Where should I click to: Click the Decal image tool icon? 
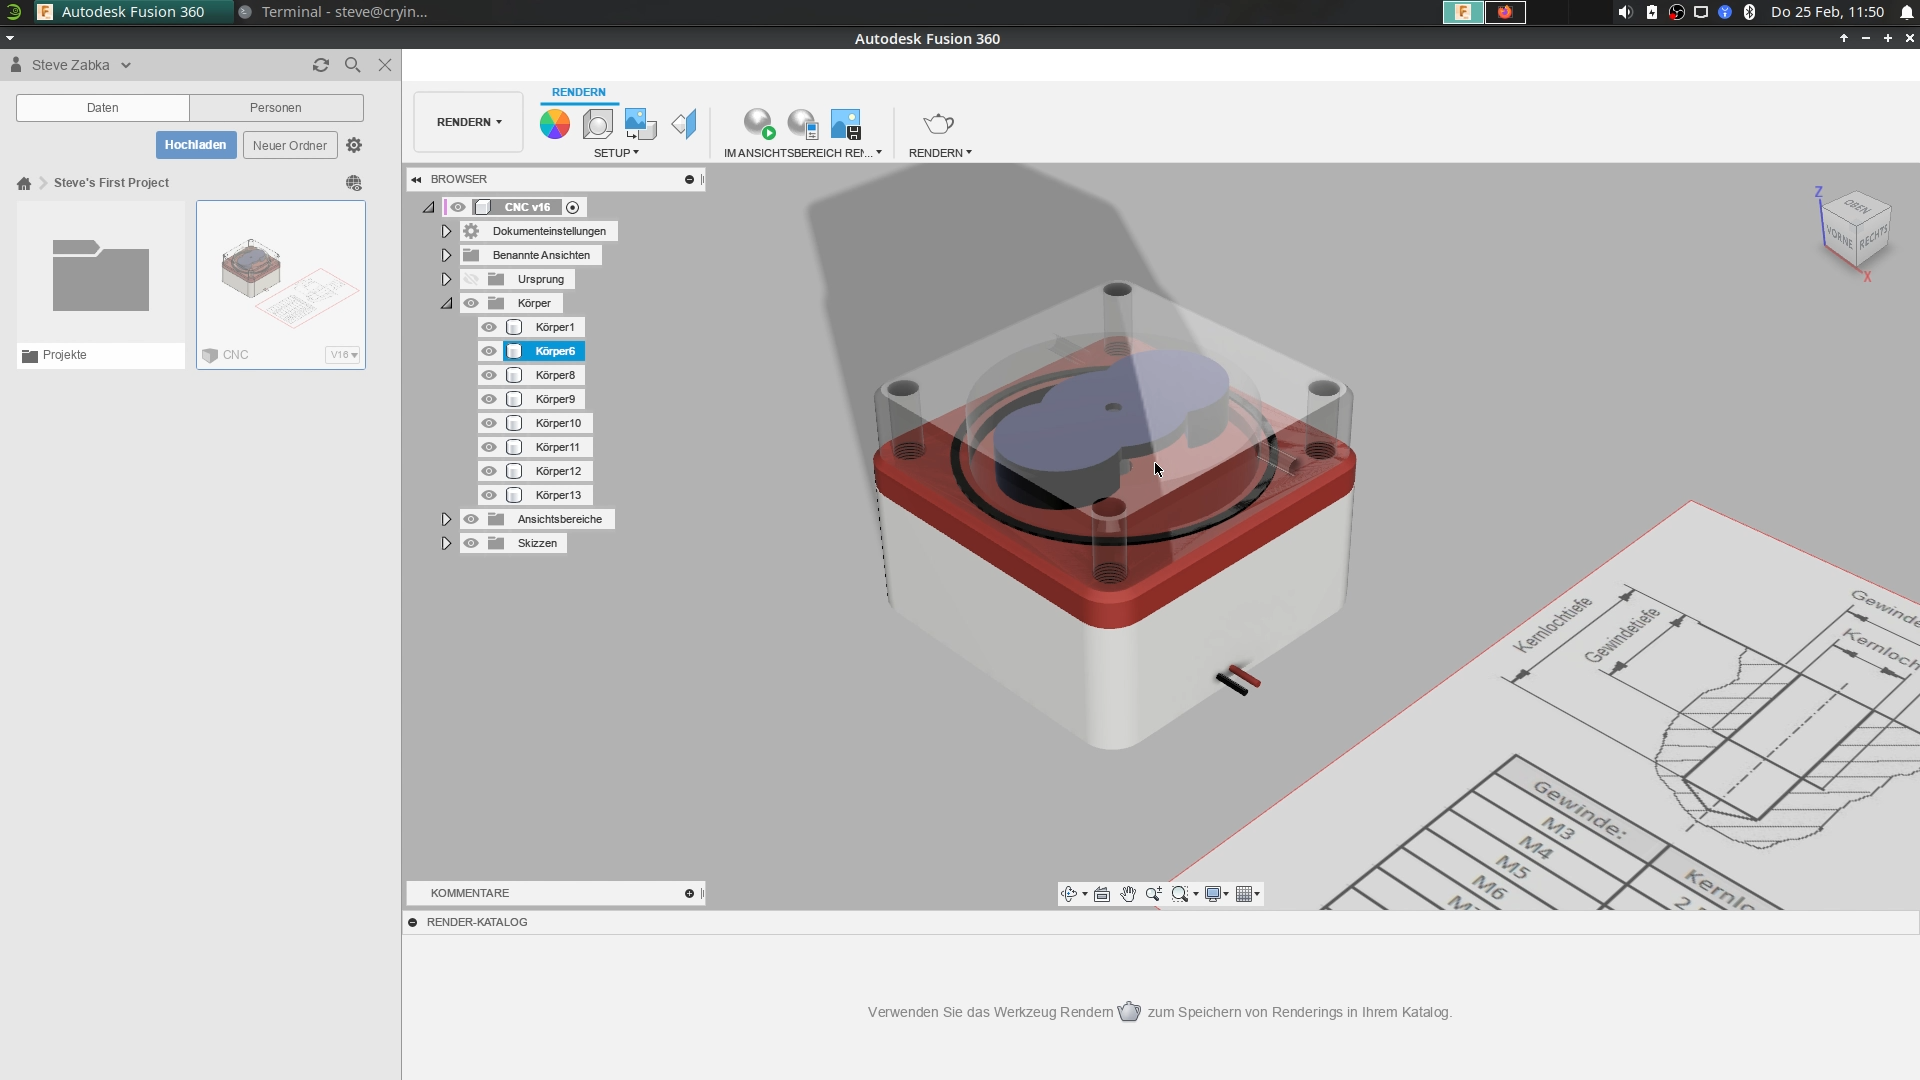pyautogui.click(x=640, y=124)
